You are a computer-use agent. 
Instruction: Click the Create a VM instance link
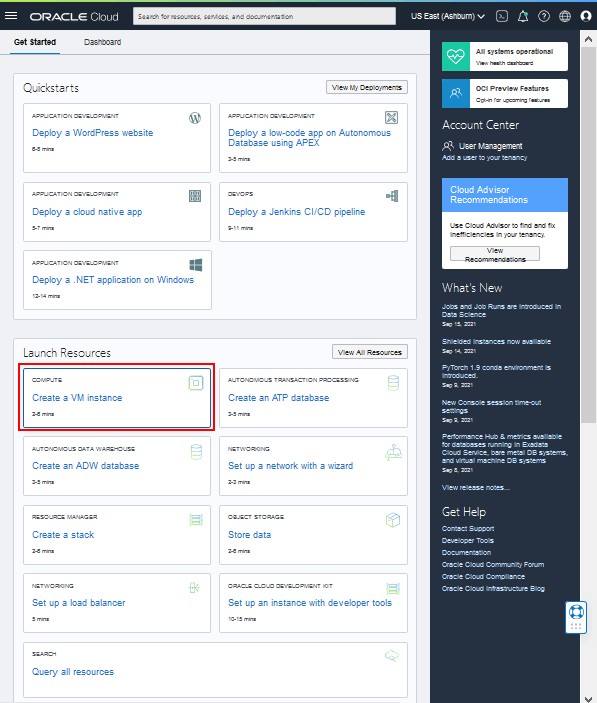point(77,398)
